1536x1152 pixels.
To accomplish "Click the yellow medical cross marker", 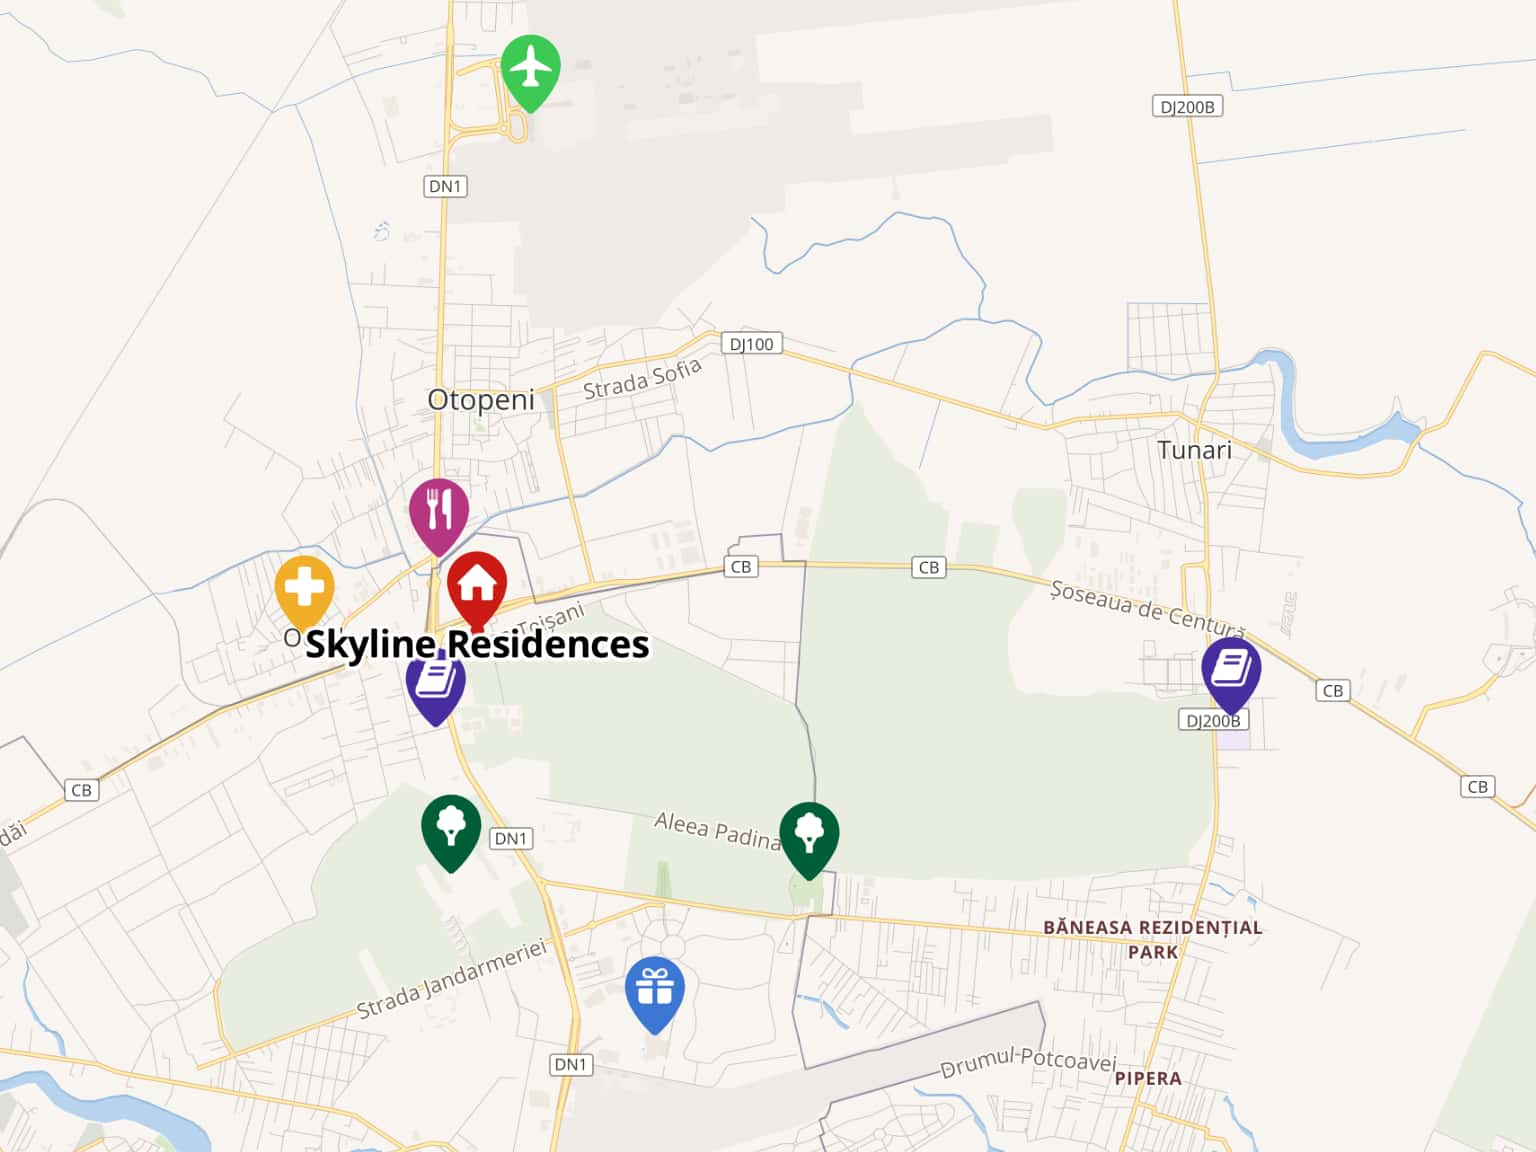I will point(304,593).
